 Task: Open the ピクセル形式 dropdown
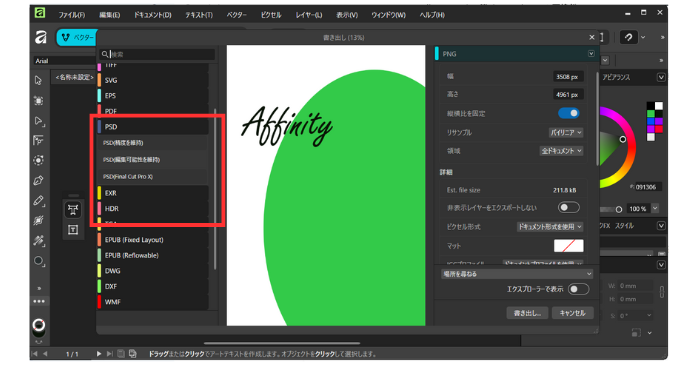tap(550, 227)
